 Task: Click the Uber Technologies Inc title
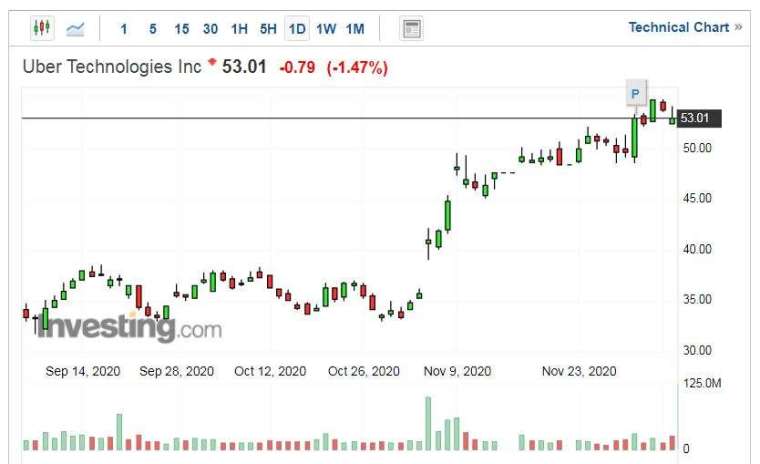pyautogui.click(x=112, y=67)
